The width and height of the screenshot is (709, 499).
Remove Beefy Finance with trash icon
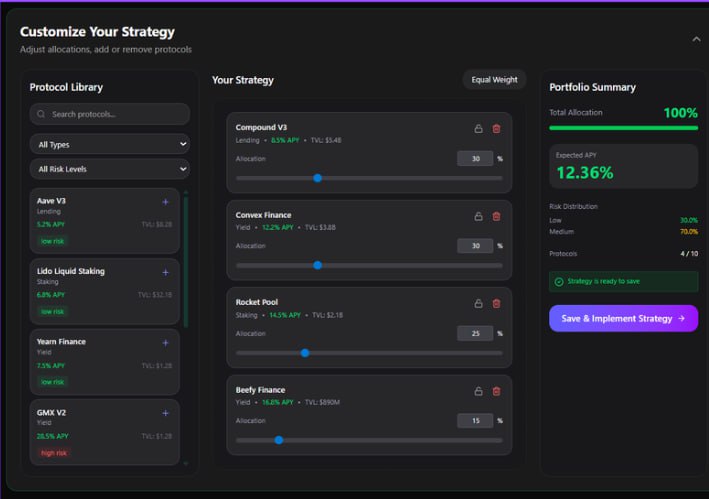tap(496, 391)
